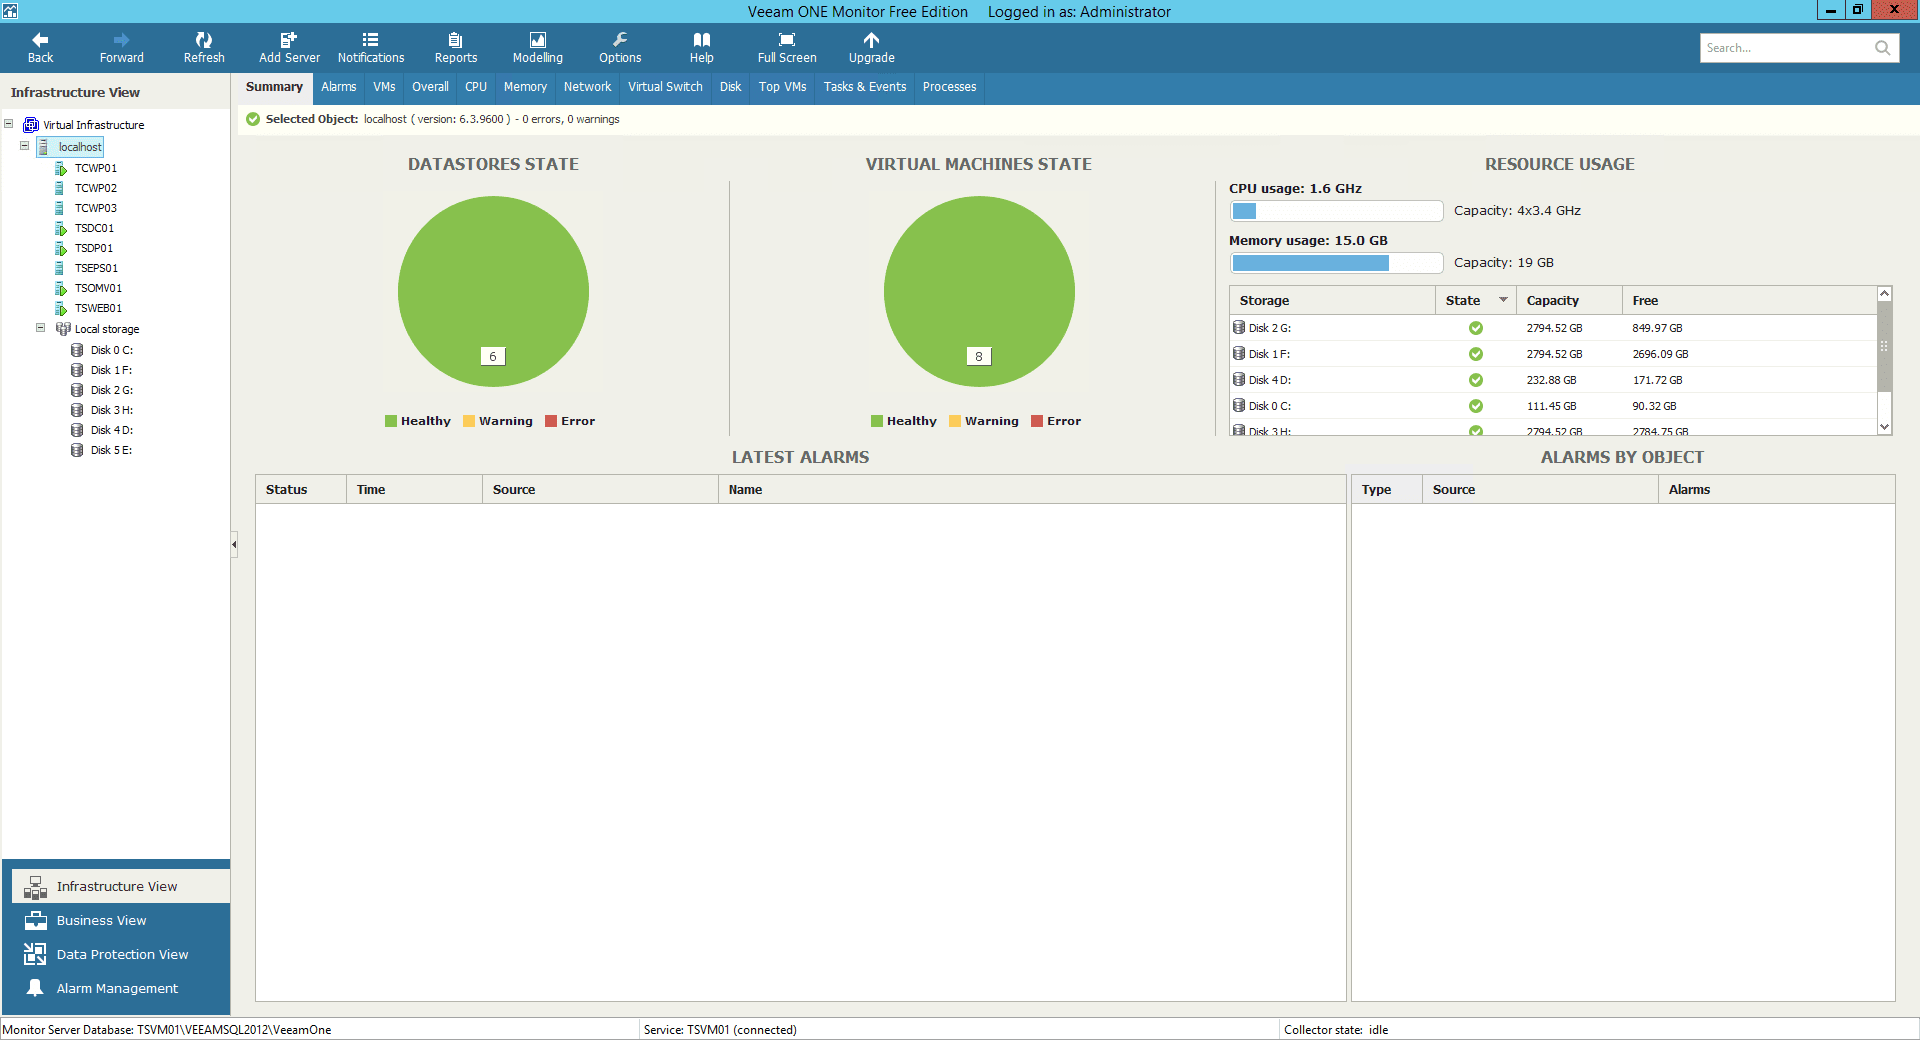The image size is (1920, 1040).
Task: Select TSWEB01 virtual machine
Action: click(x=98, y=308)
